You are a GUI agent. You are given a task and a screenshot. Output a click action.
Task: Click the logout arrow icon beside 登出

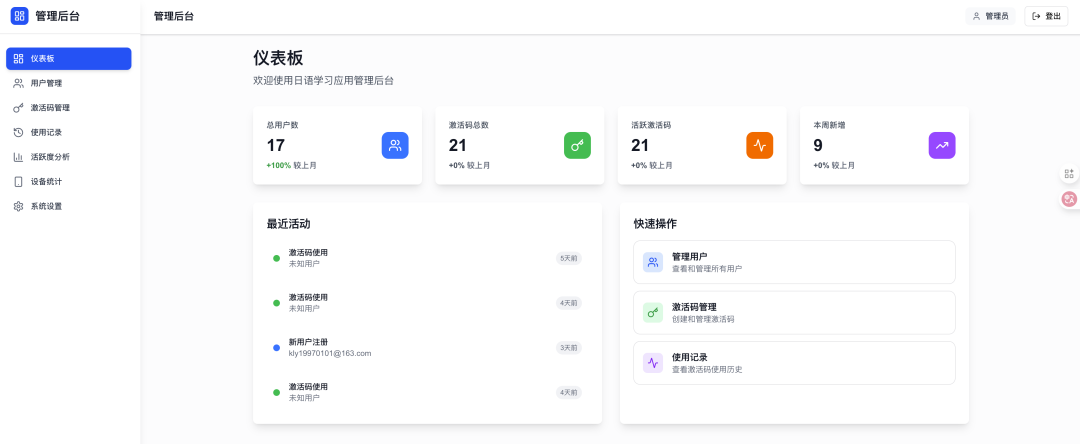pos(1036,16)
